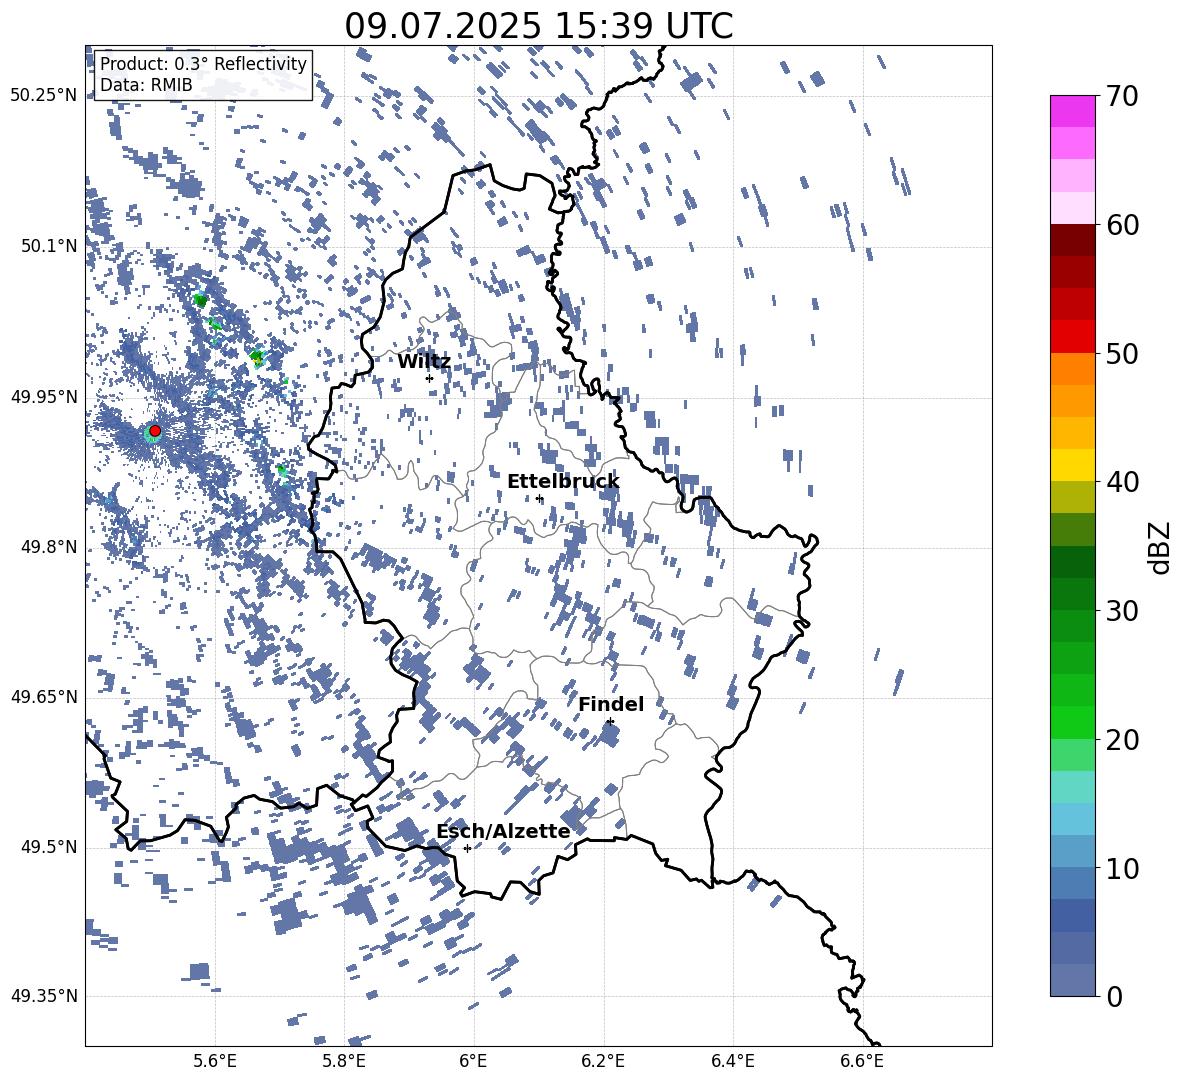The height and width of the screenshot is (1081, 1184).
Task: Click the 49.8°N latitude label
Action: [50, 547]
